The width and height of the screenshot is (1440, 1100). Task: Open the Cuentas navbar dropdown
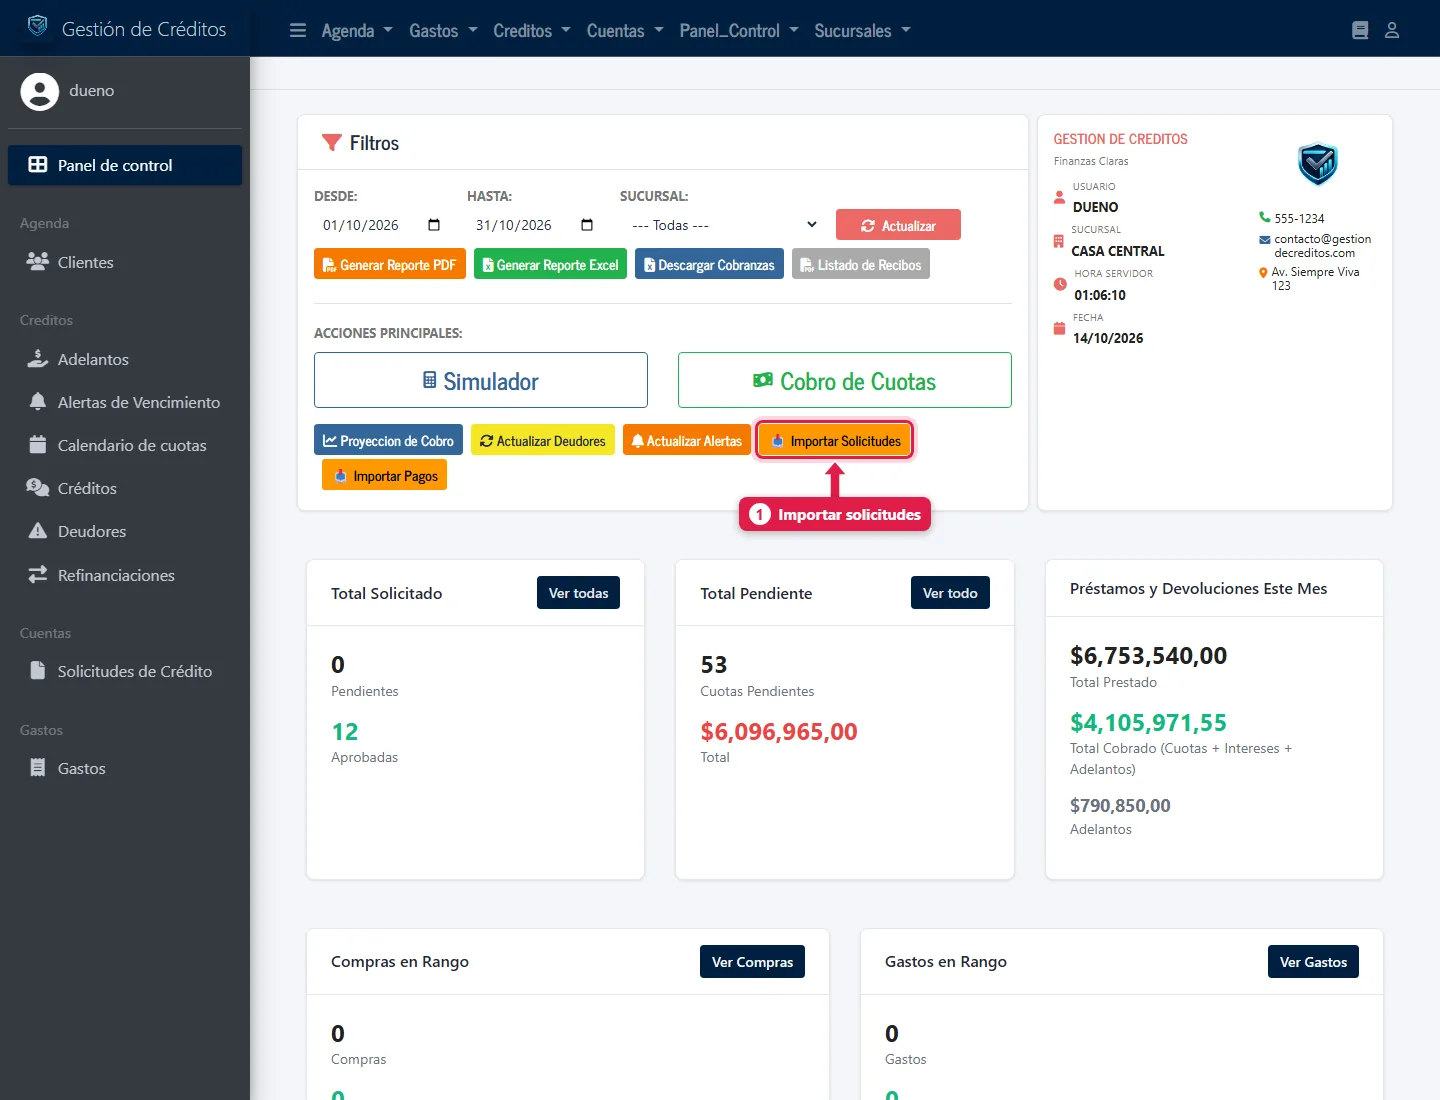click(x=625, y=31)
